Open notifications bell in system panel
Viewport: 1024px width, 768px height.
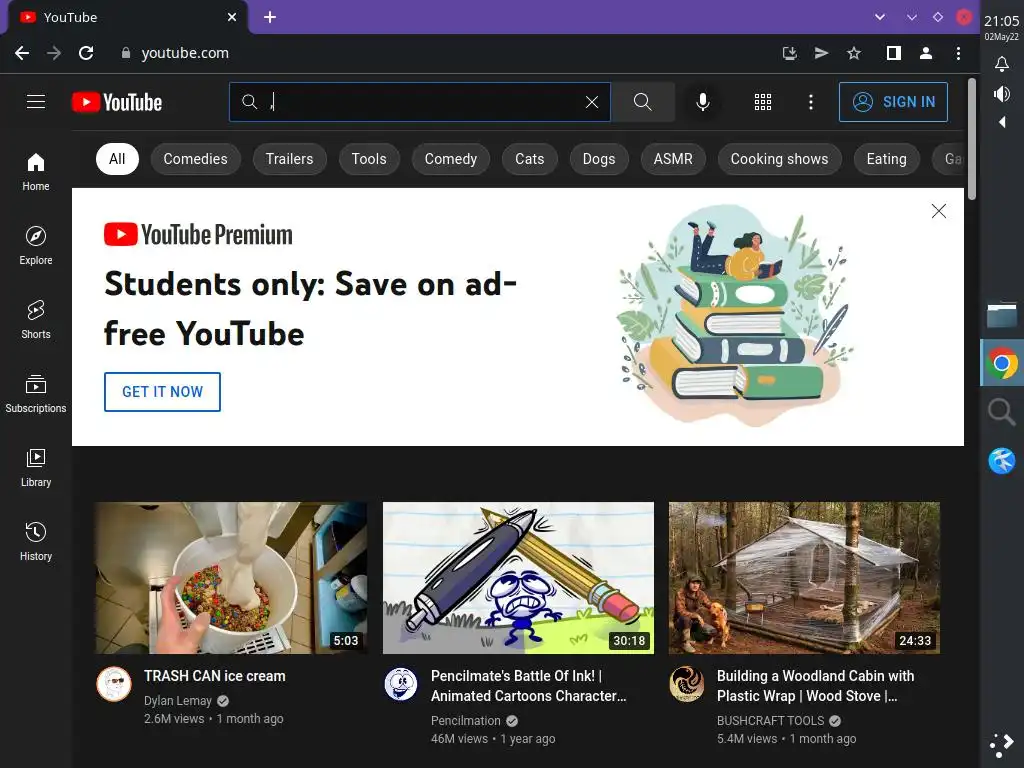1001,63
